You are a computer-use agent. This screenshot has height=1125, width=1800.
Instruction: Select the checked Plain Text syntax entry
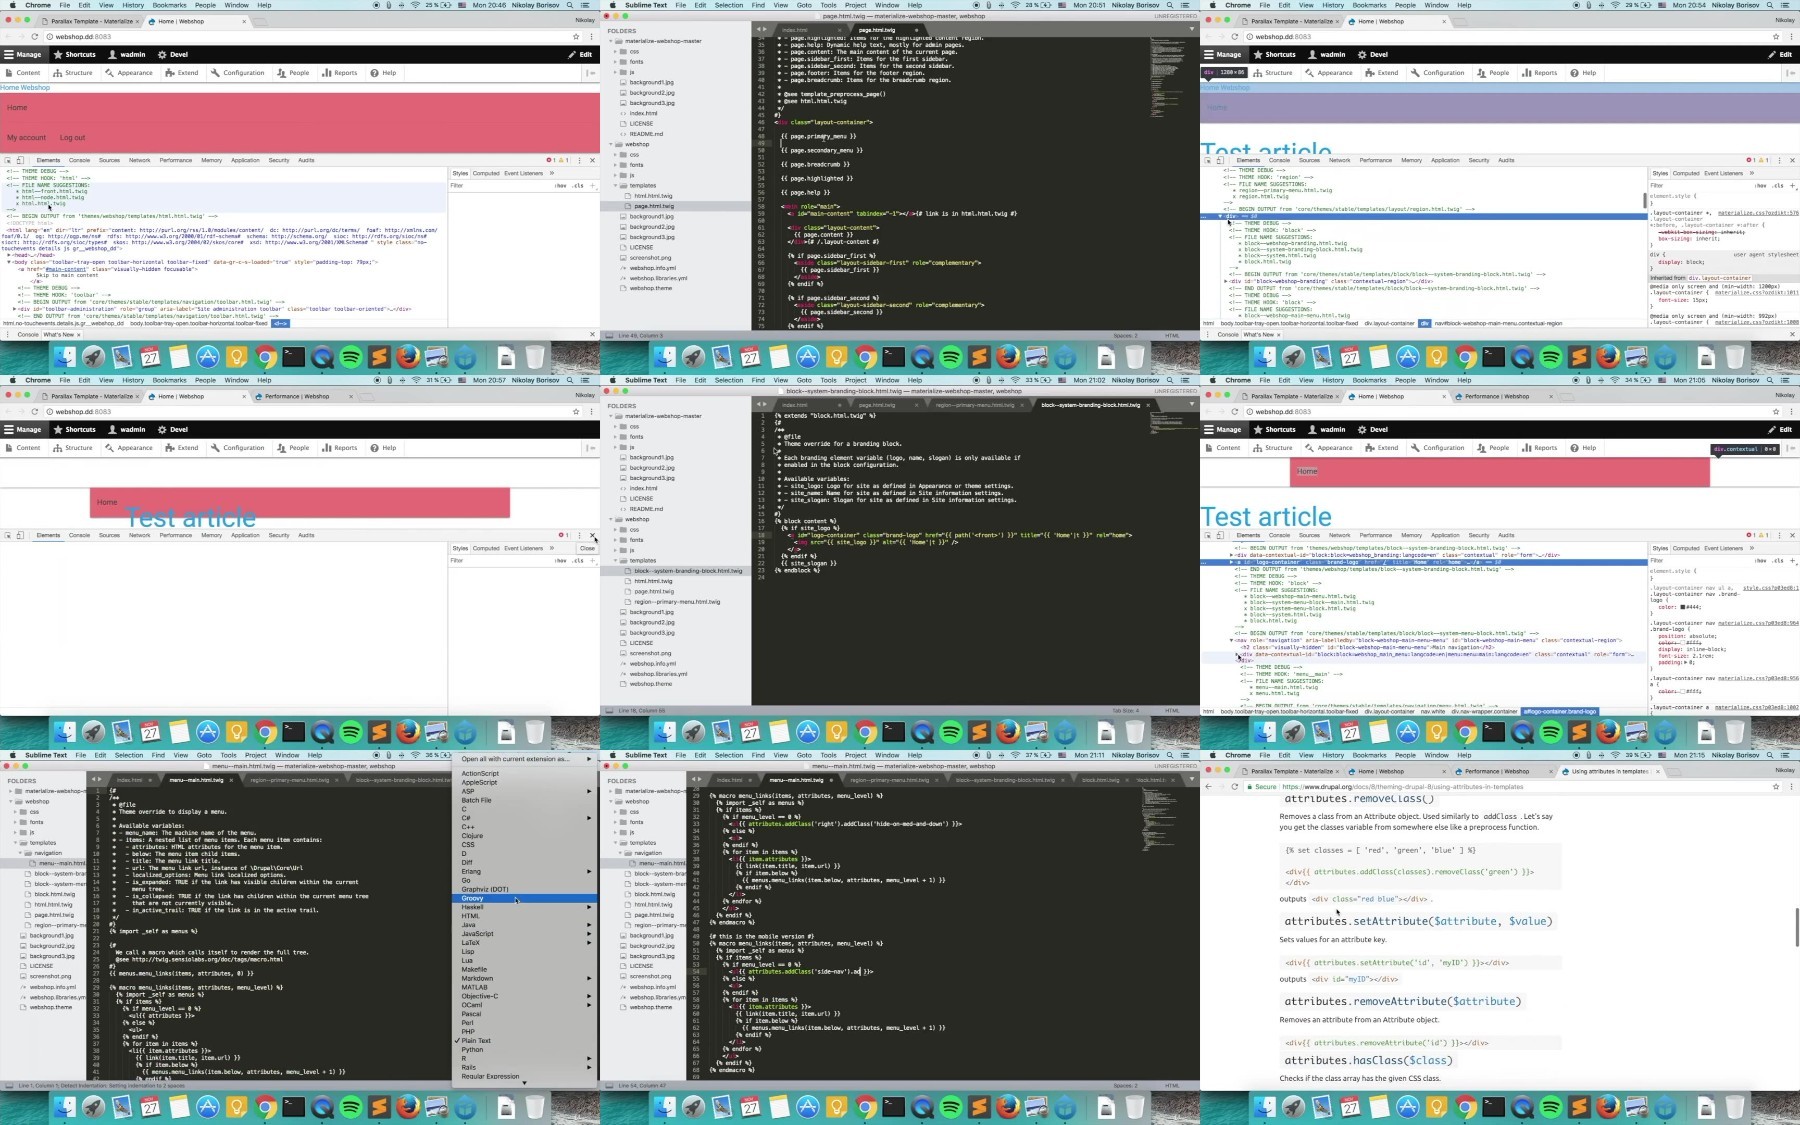[476, 1041]
